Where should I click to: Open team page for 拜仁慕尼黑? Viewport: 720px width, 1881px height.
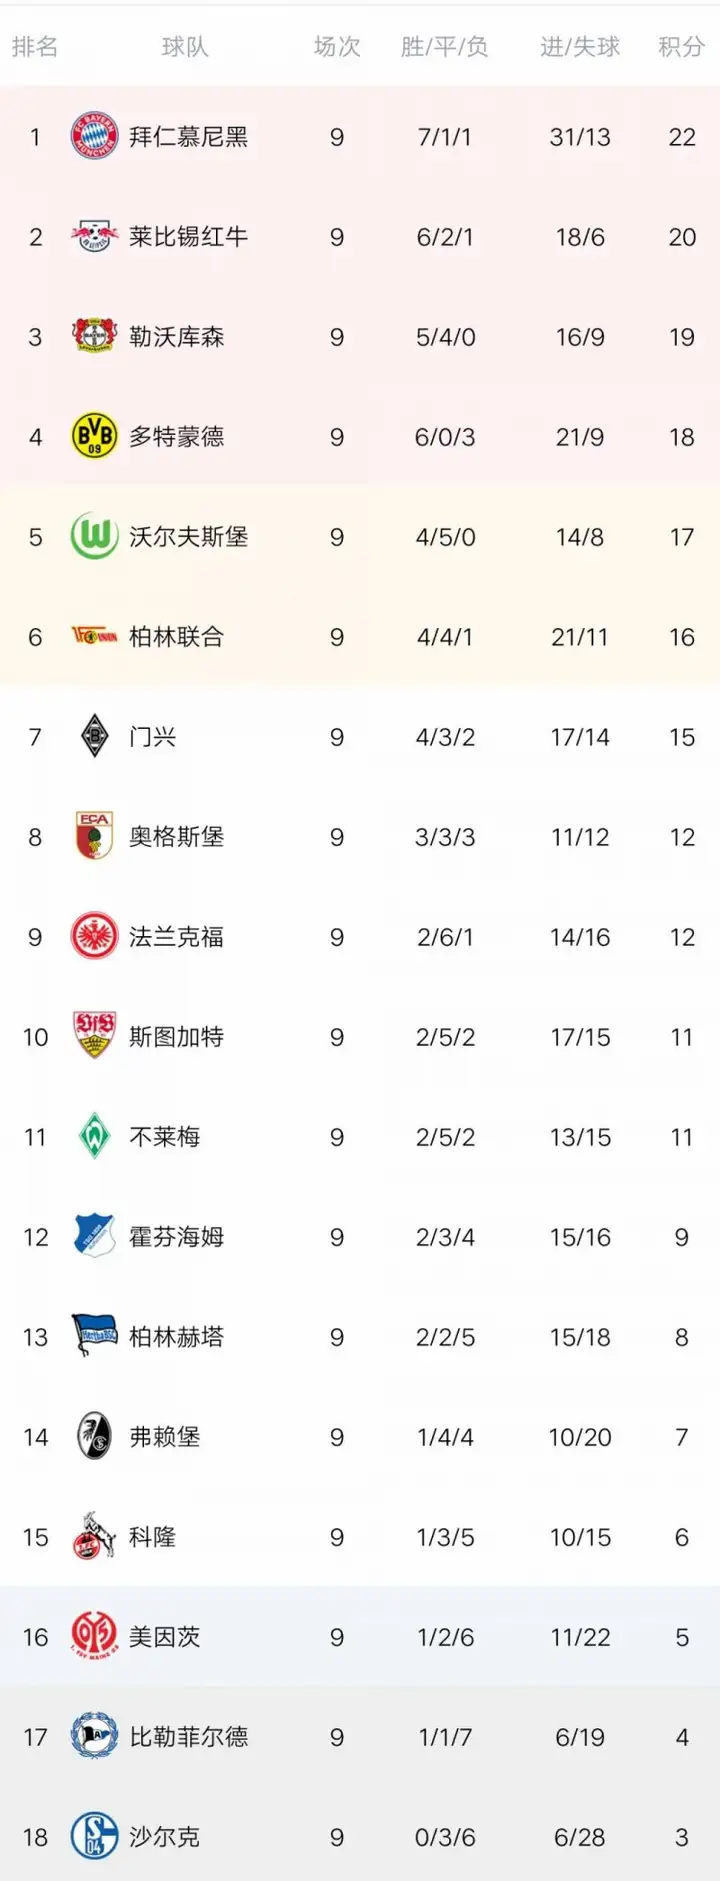point(188,137)
